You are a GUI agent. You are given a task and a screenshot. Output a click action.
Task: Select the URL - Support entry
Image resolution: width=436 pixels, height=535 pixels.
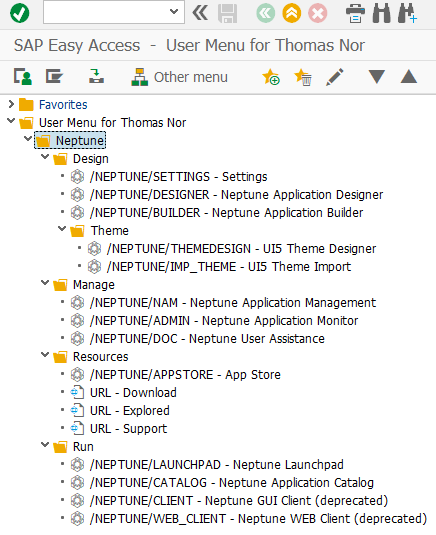click(x=128, y=429)
